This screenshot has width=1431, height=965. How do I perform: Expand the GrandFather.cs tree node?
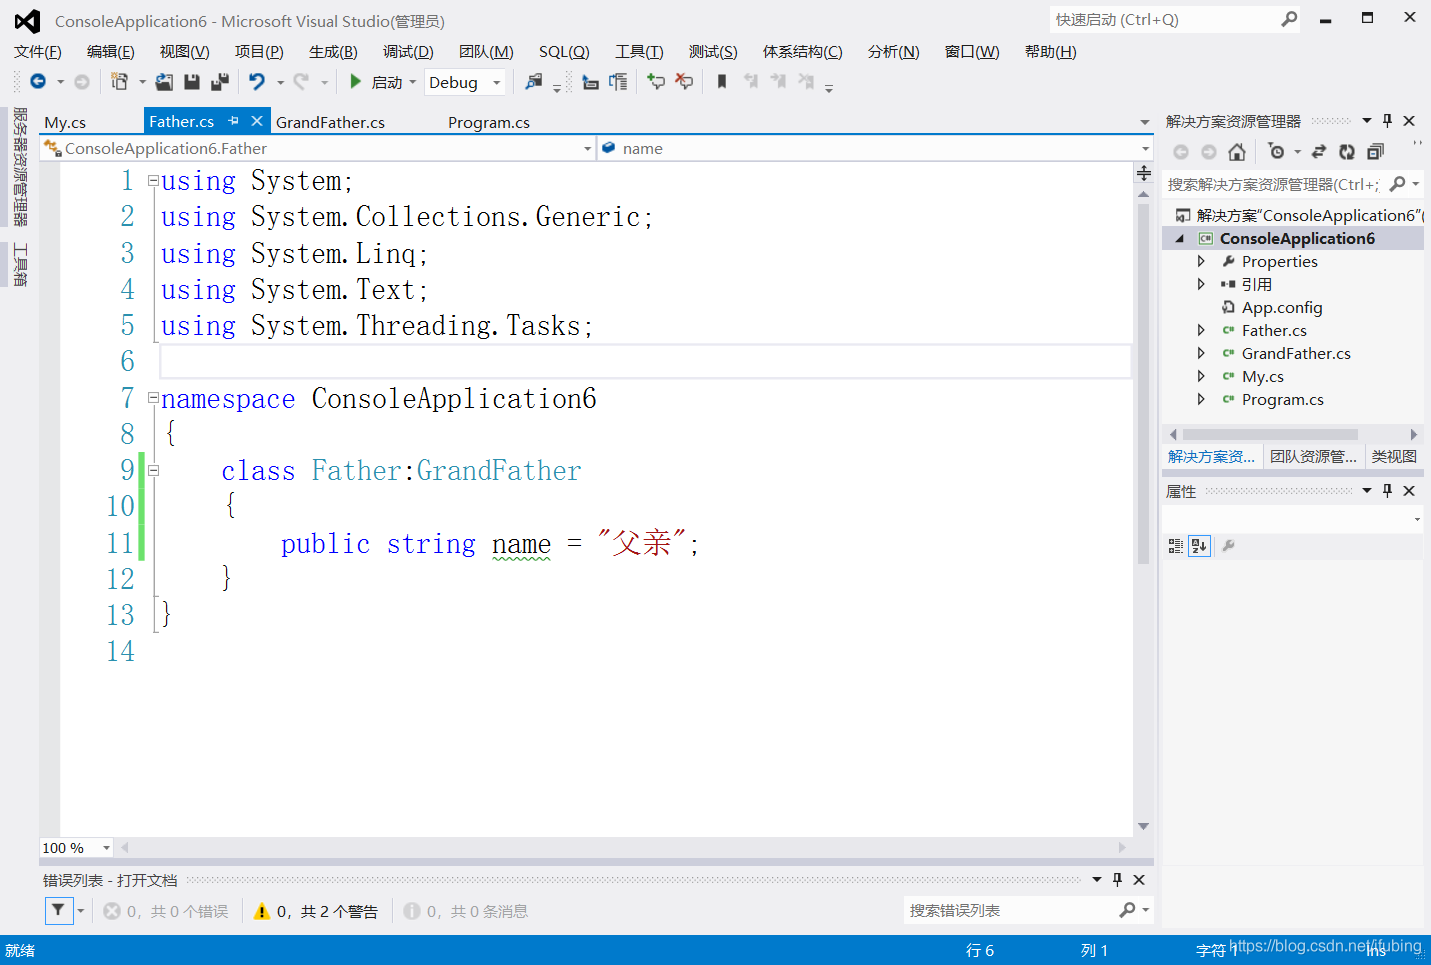1201,353
